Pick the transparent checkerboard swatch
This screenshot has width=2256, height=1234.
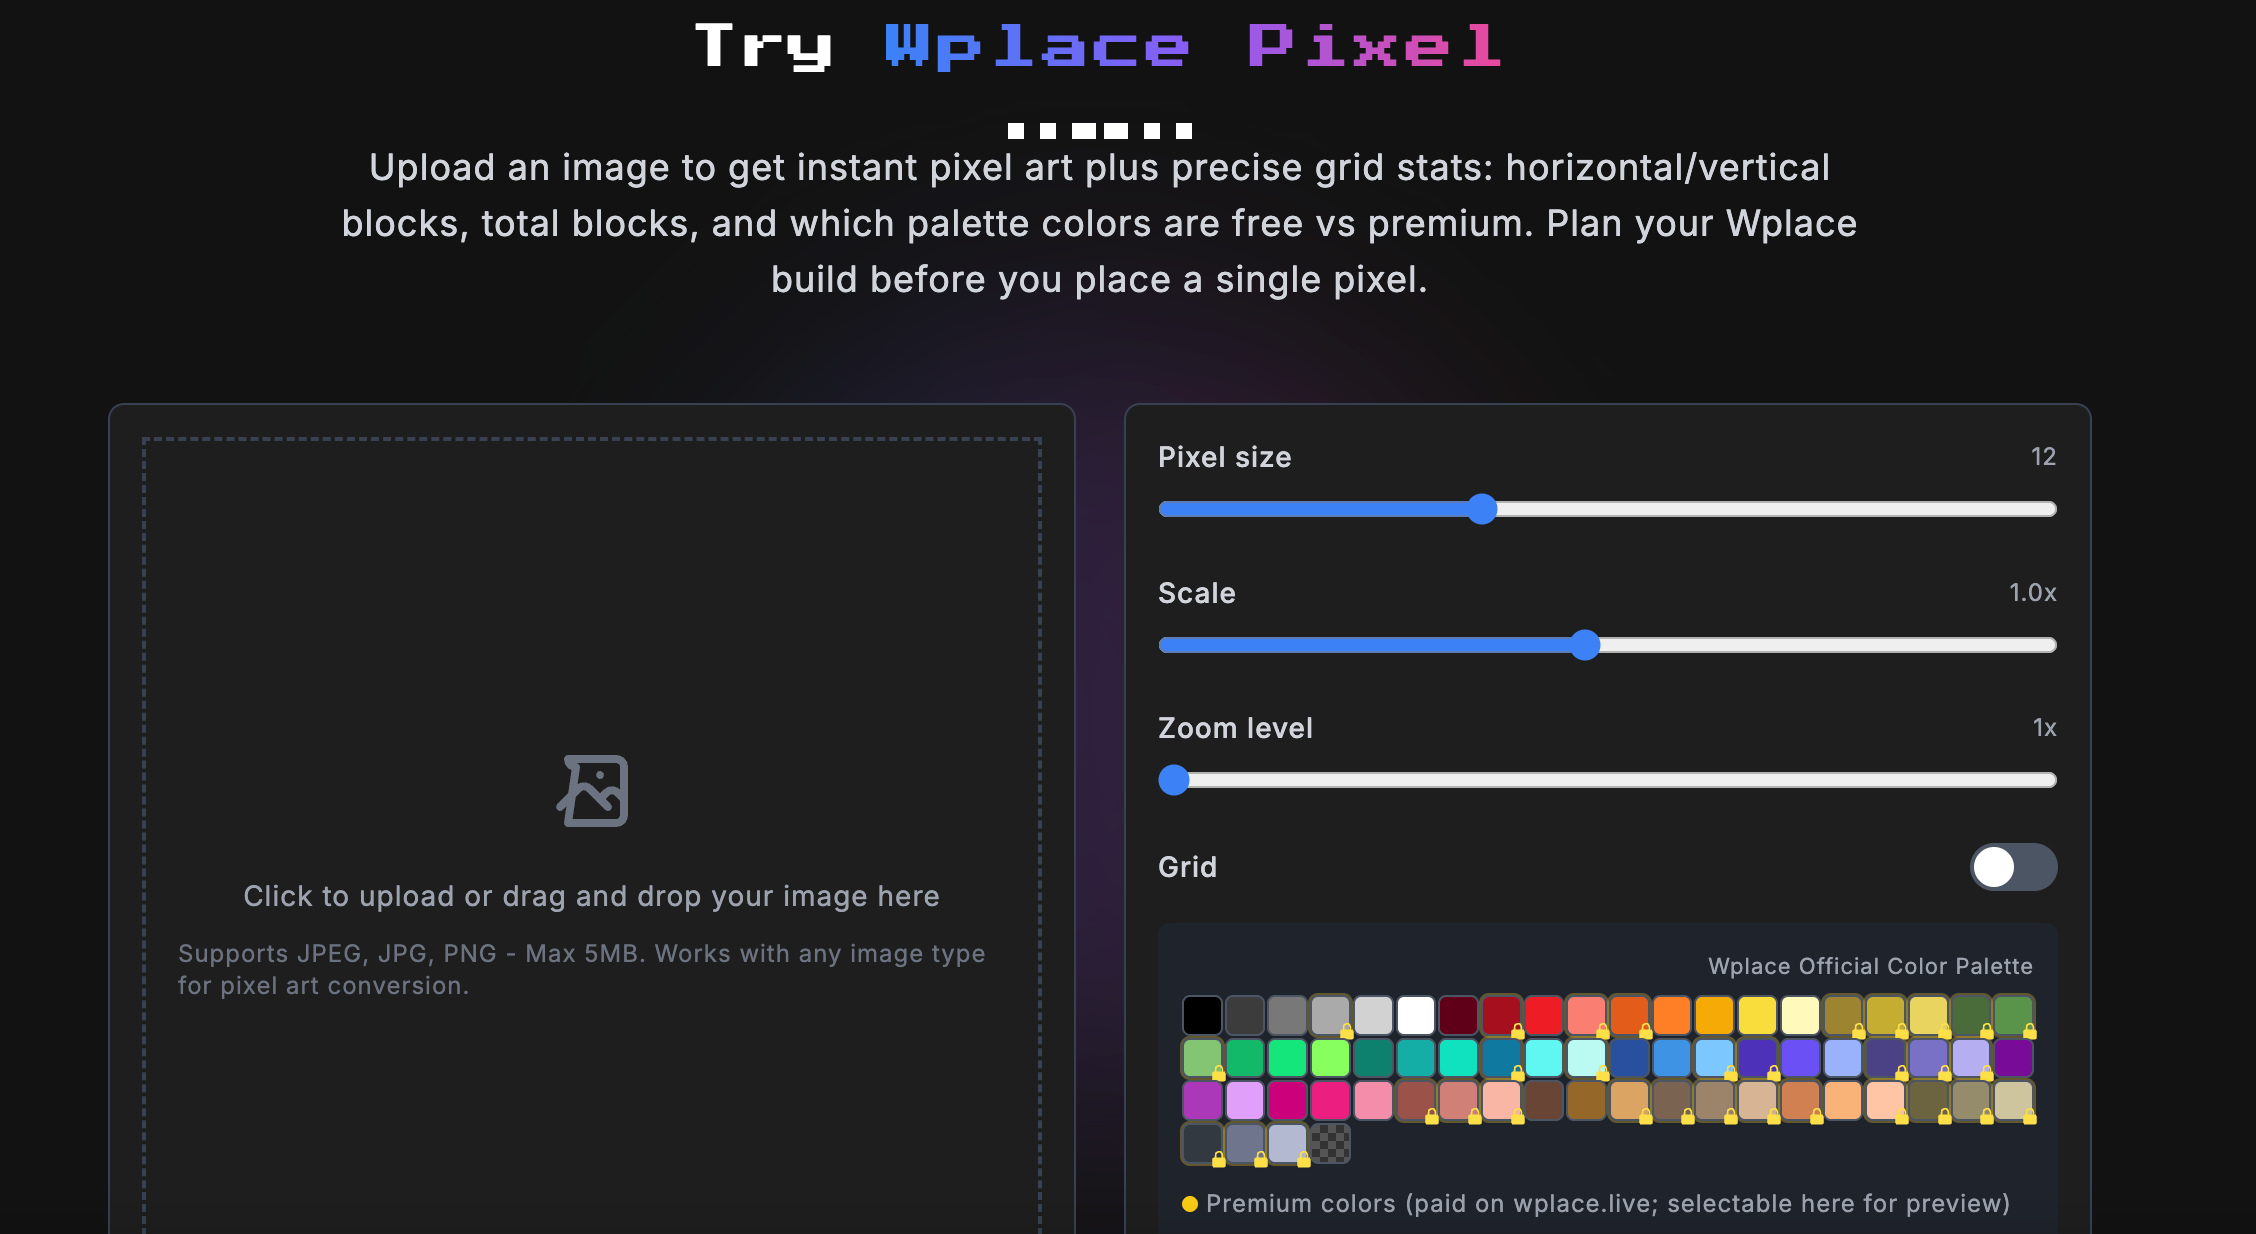click(x=1330, y=1143)
